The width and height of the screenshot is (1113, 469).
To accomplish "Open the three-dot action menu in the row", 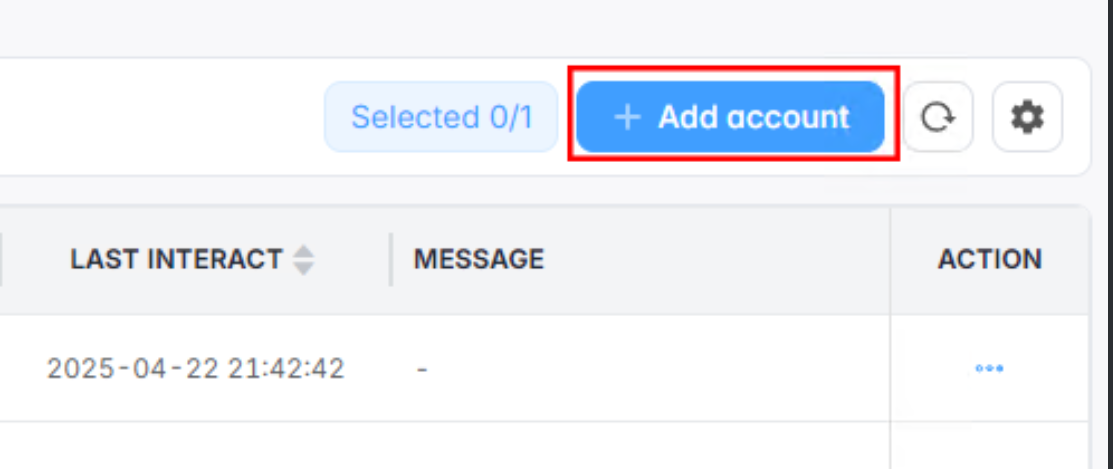I will [x=989, y=368].
